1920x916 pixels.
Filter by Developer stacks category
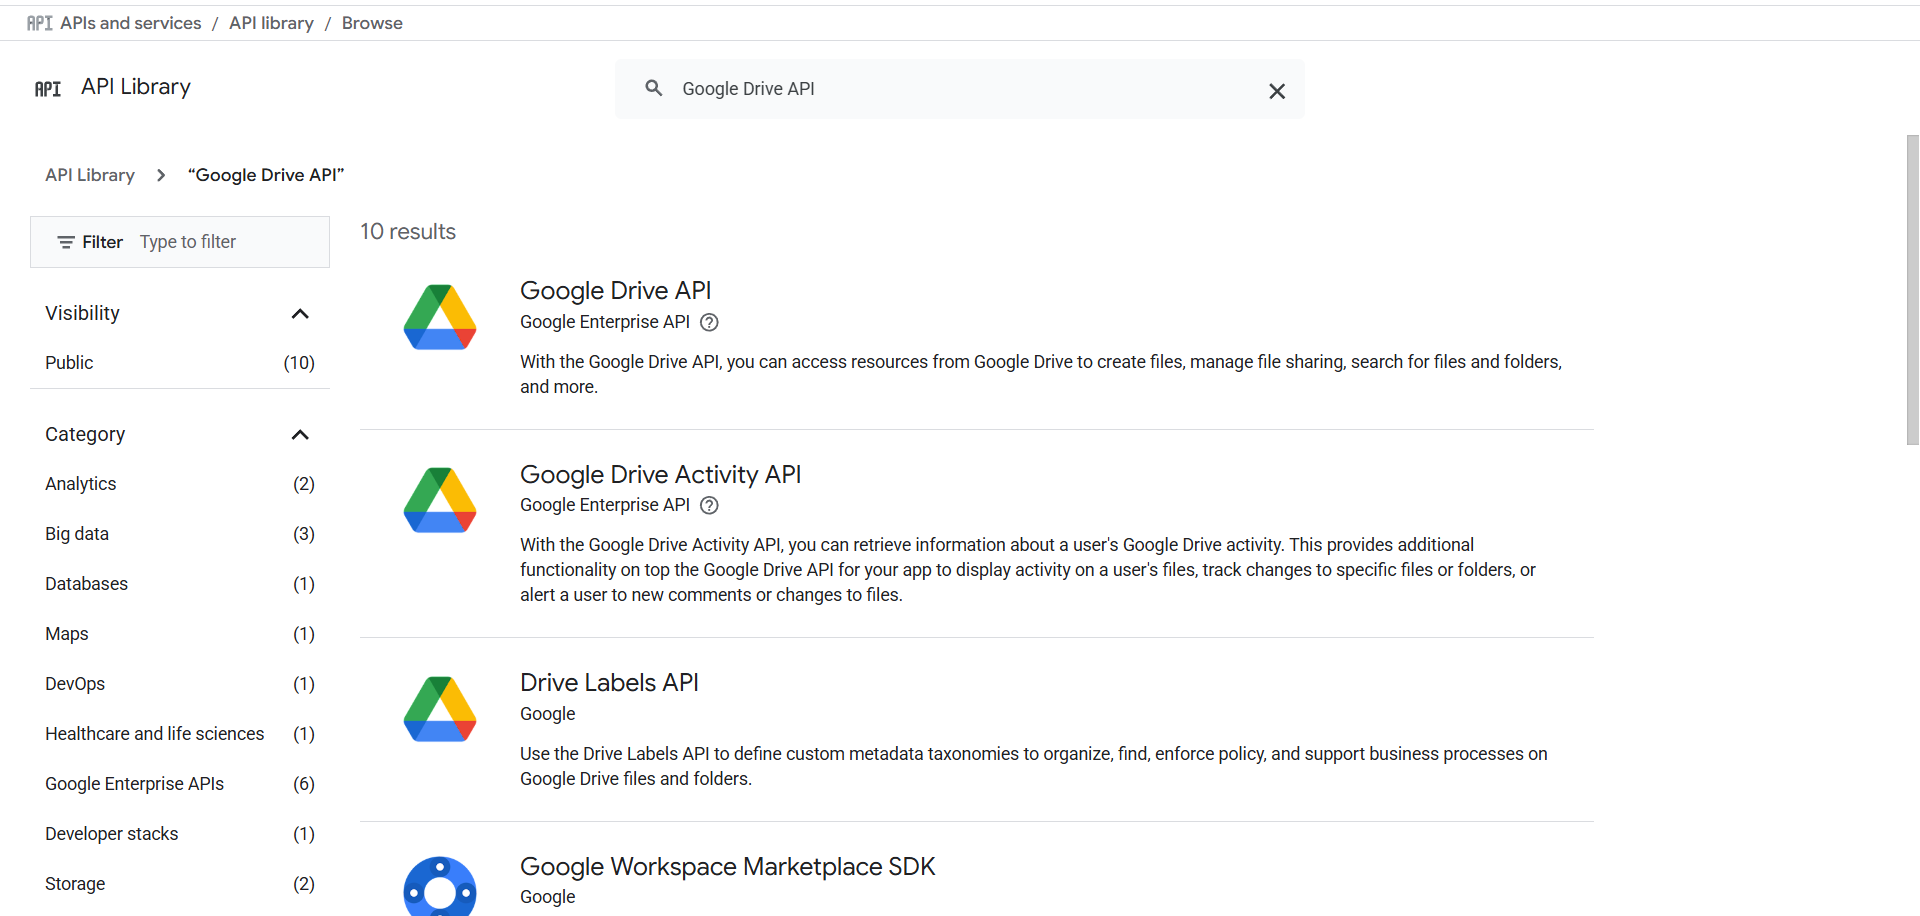pos(180,834)
